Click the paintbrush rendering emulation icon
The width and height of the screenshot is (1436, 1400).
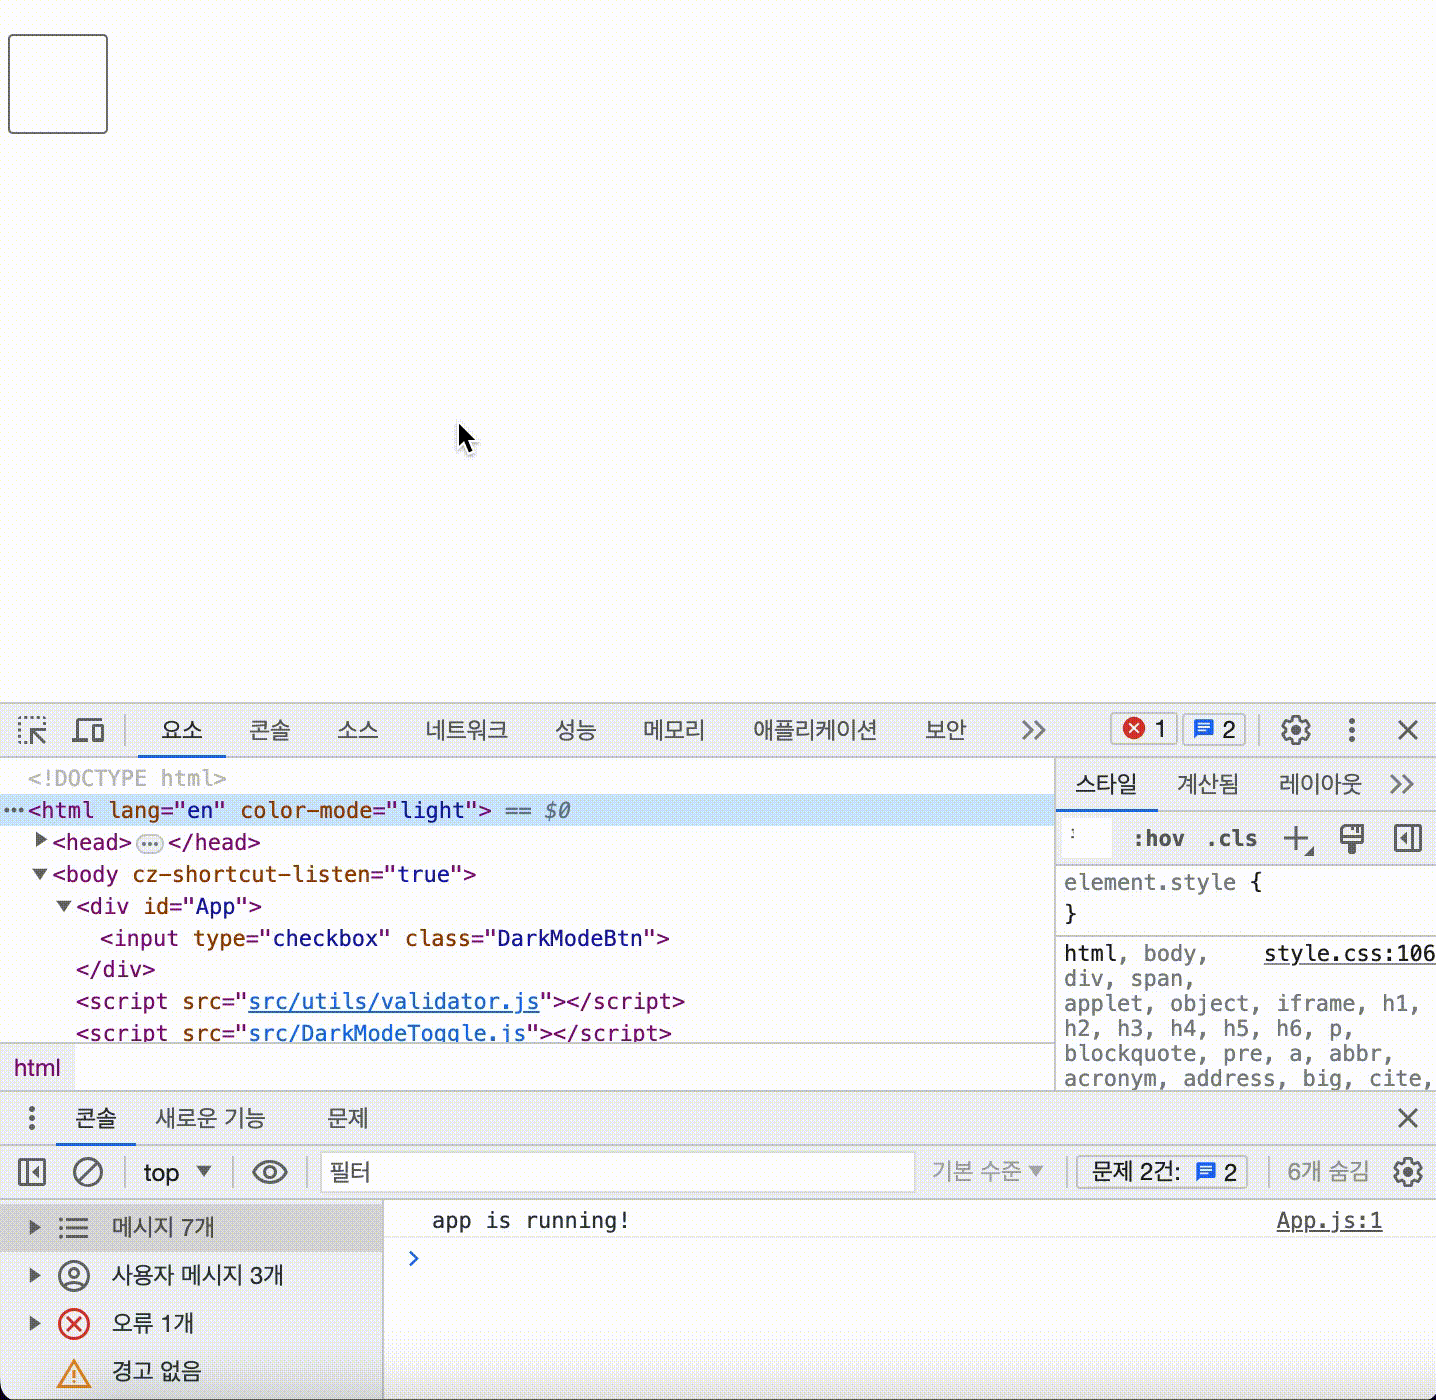[x=1352, y=838]
